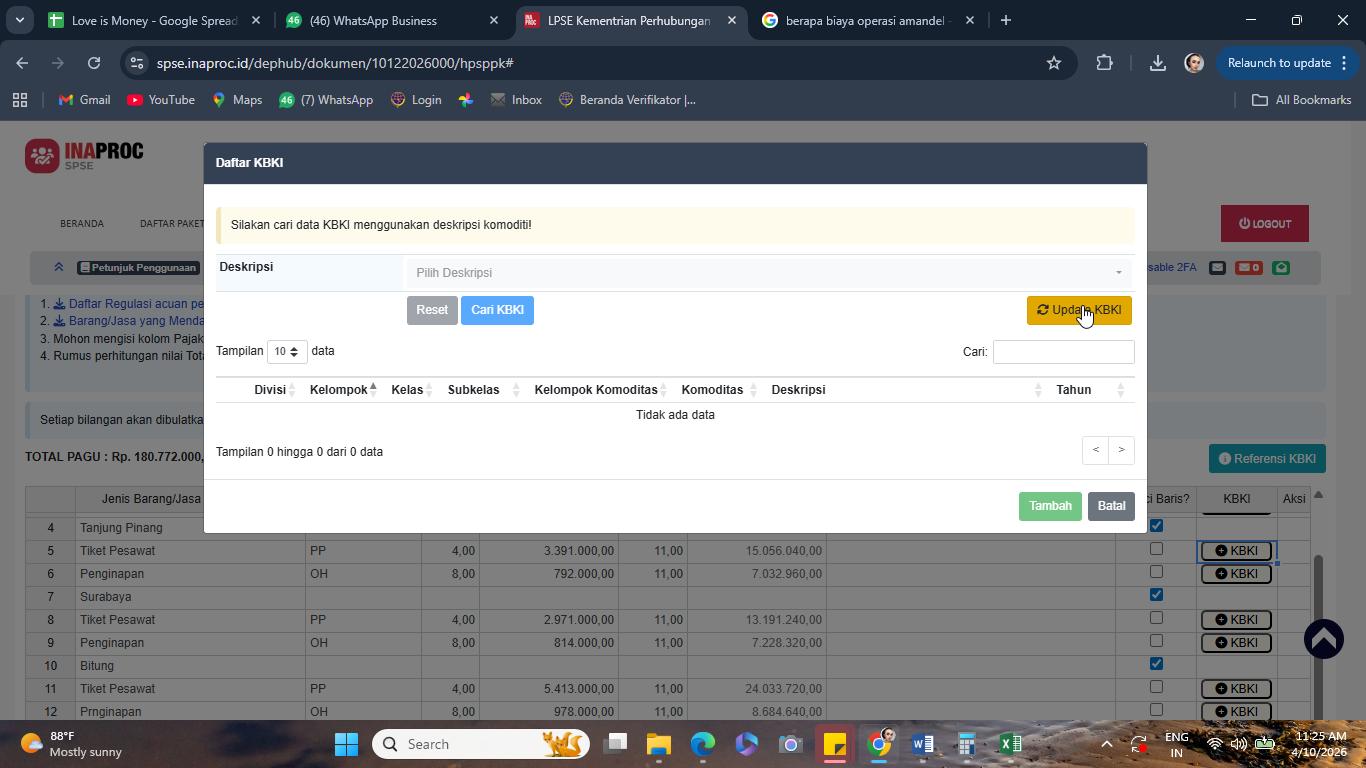This screenshot has height=768, width=1366.
Task: Open the Chrome profile avatar
Action: [1193, 63]
